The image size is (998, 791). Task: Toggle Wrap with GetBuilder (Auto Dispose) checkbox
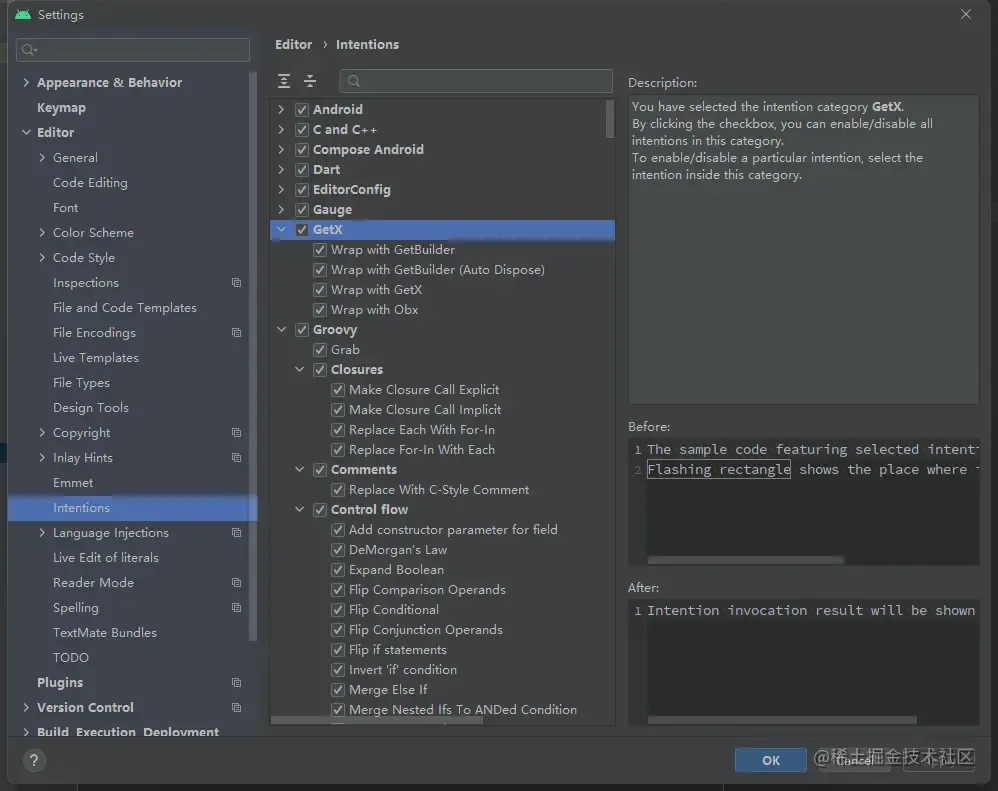point(320,270)
